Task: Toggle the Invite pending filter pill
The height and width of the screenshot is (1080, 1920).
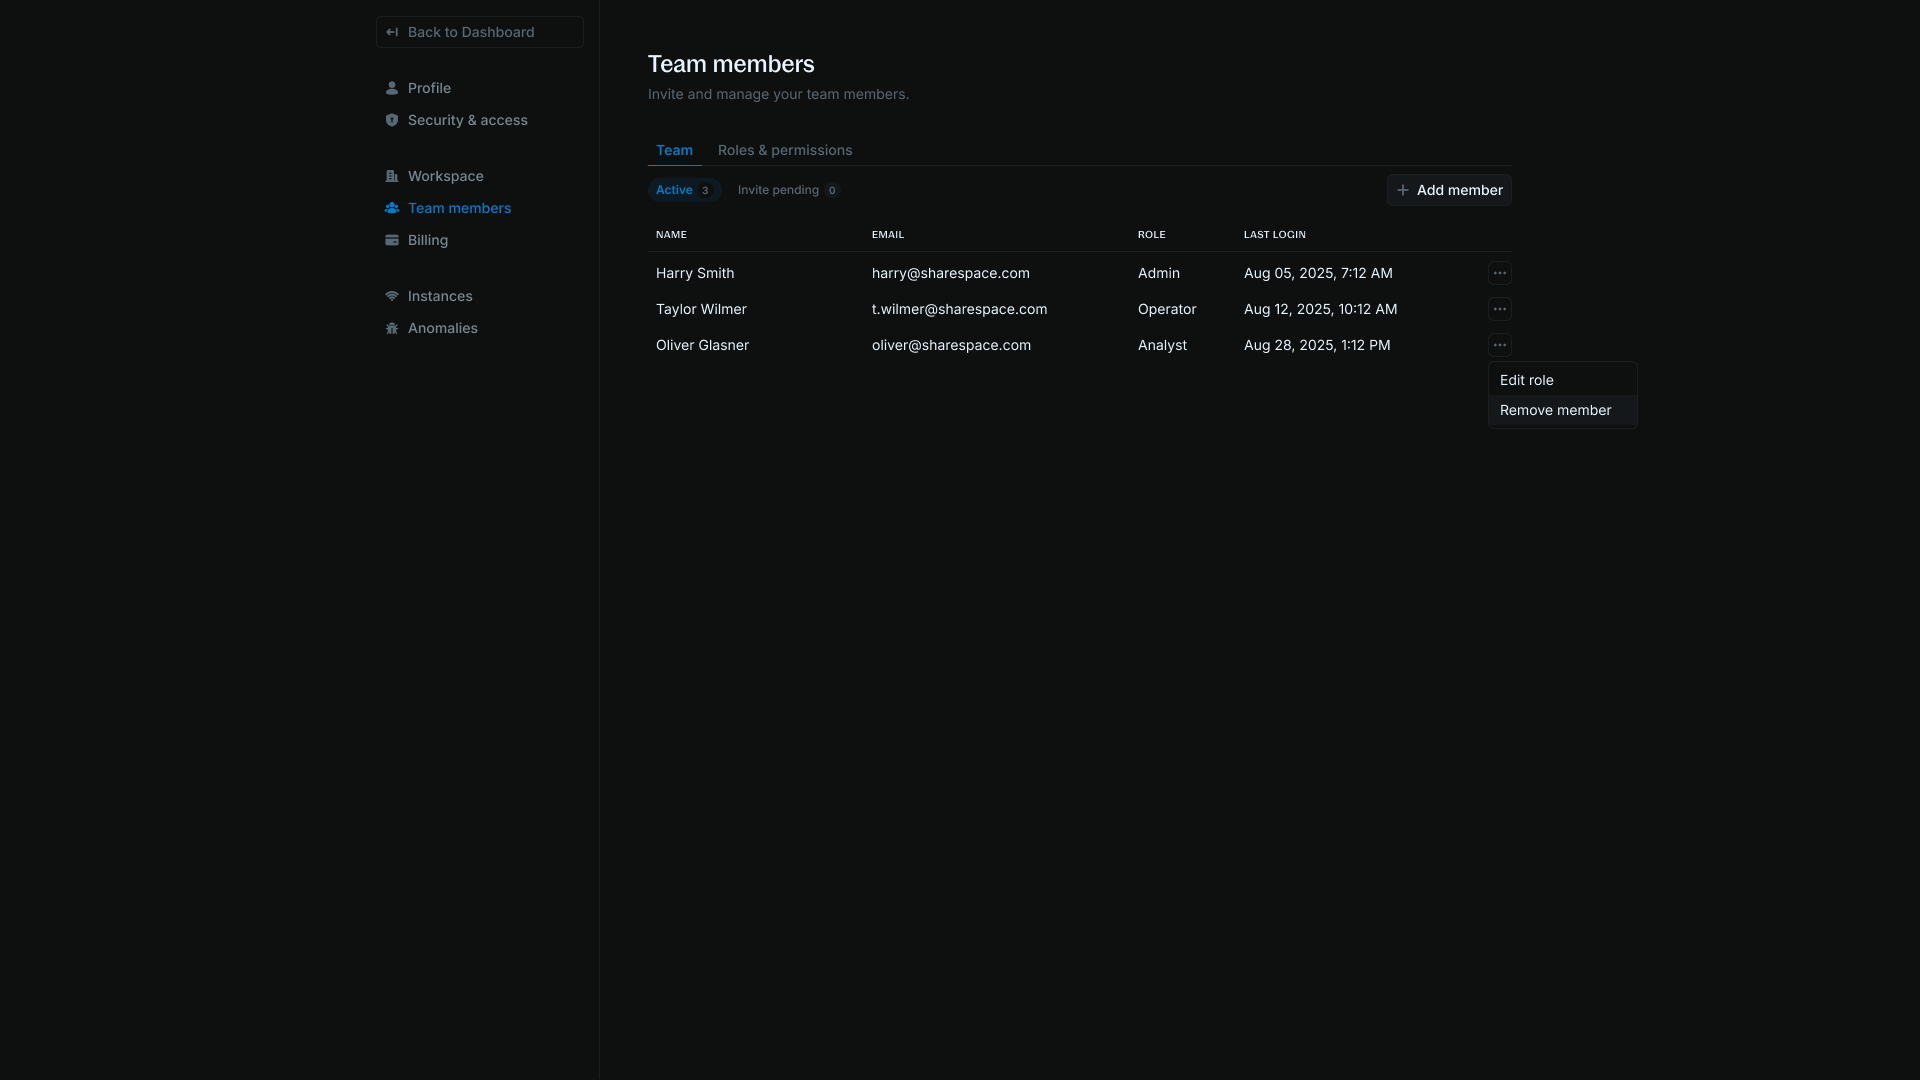Action: click(787, 190)
